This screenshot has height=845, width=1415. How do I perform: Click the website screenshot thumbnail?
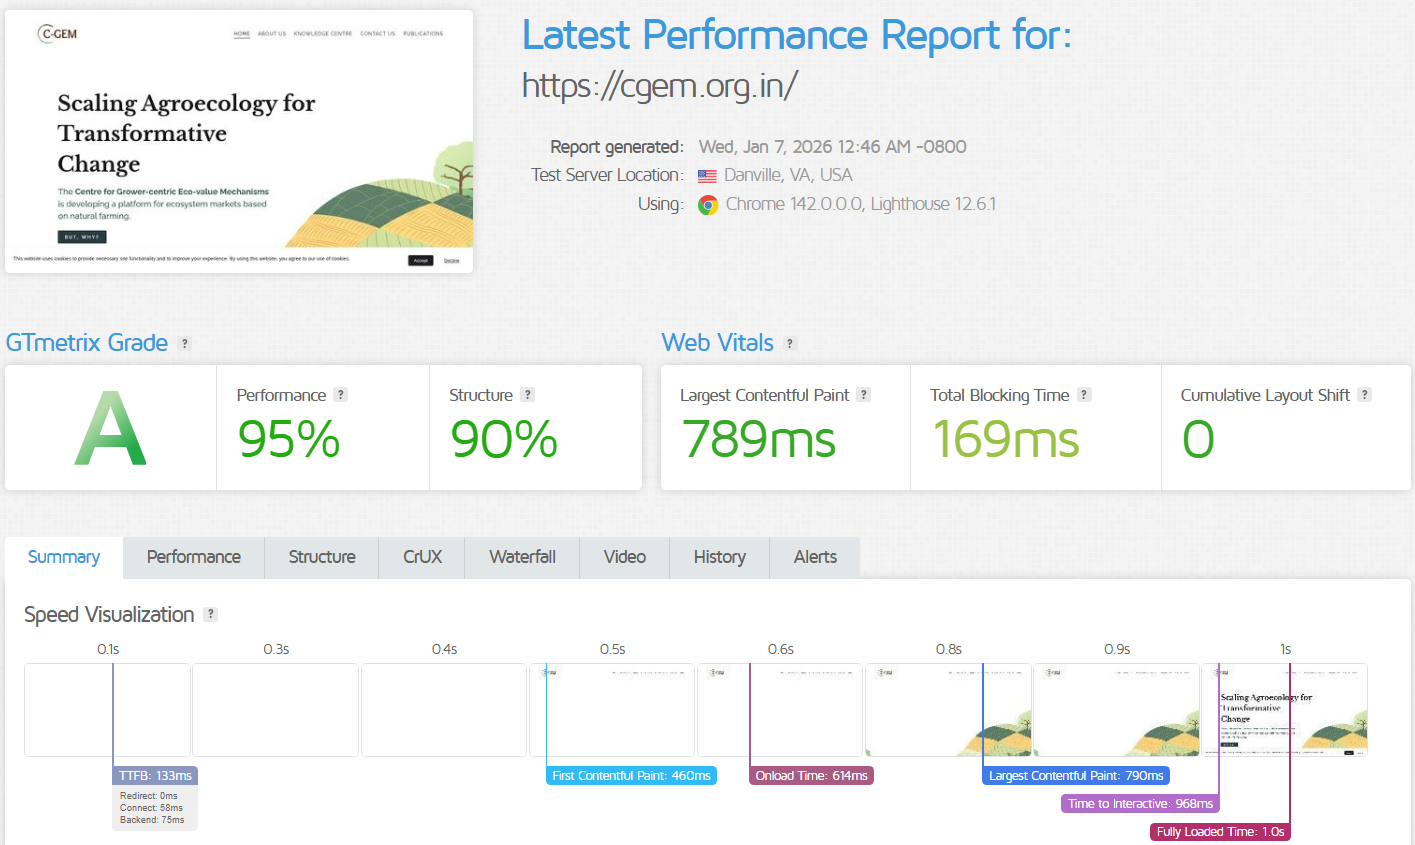(x=239, y=141)
